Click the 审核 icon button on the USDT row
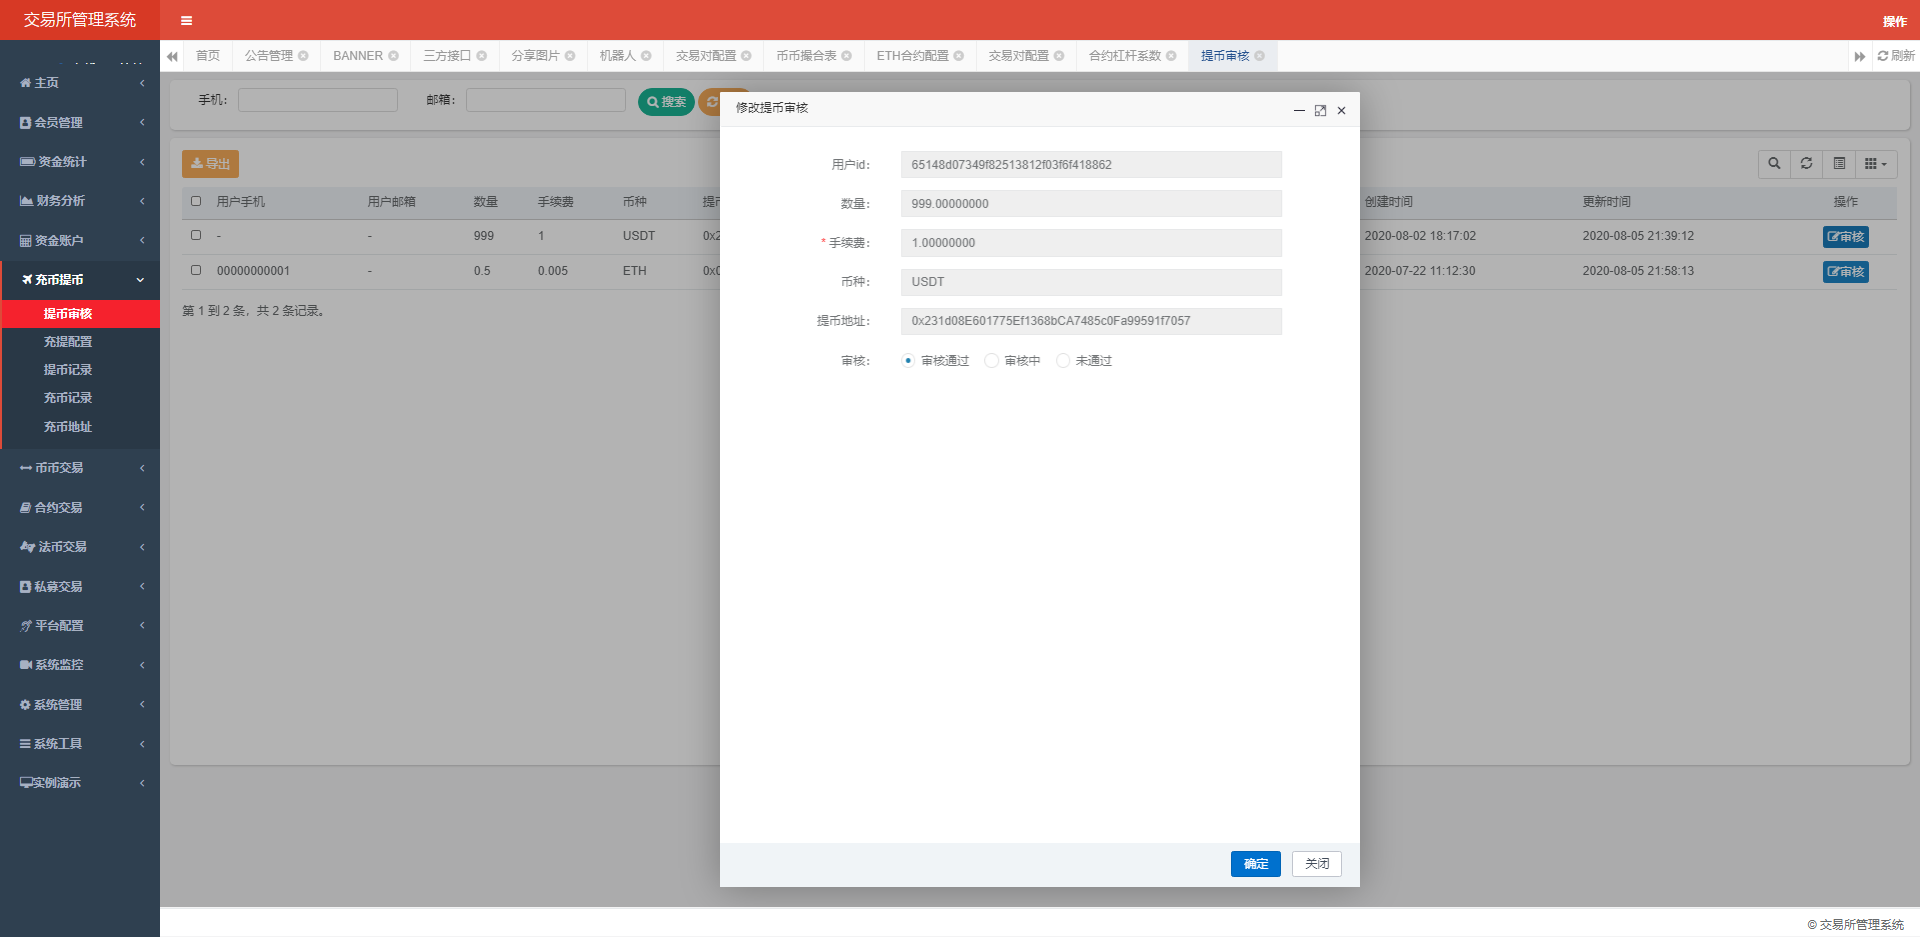This screenshot has height=937, width=1920. 1845,237
